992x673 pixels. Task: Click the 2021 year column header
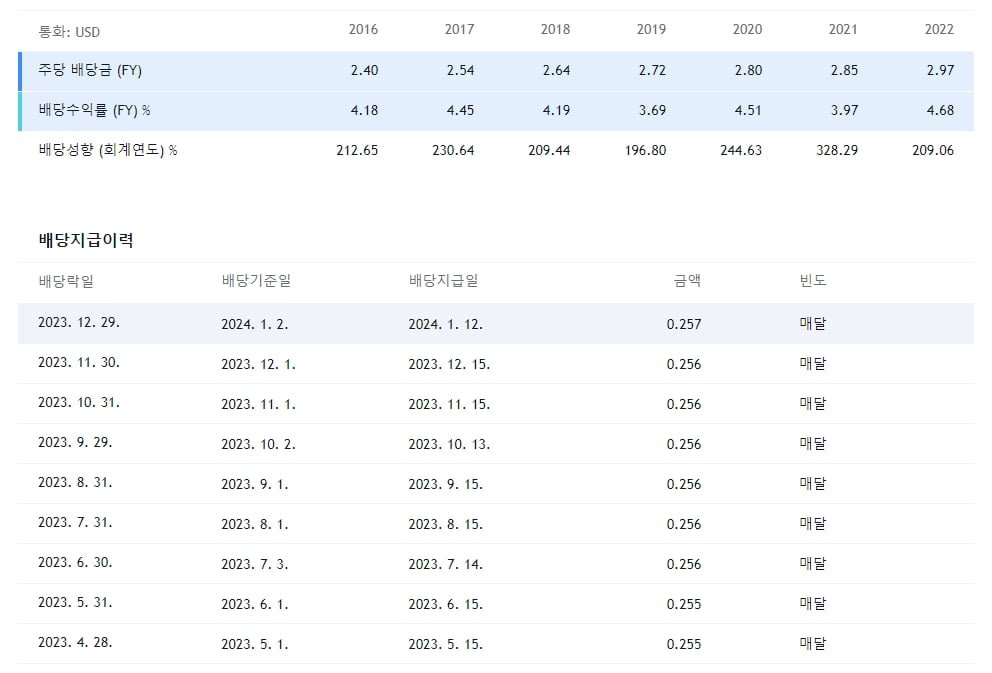click(x=843, y=29)
